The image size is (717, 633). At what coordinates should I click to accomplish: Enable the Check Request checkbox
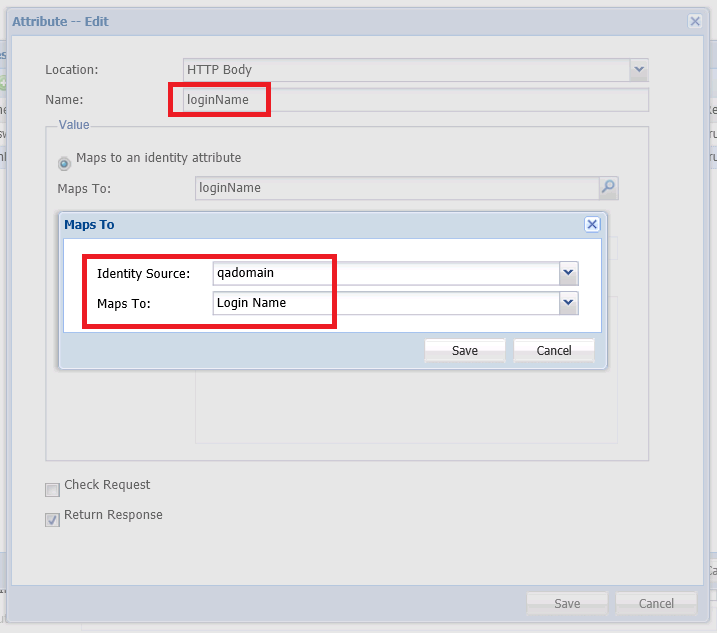(52, 490)
